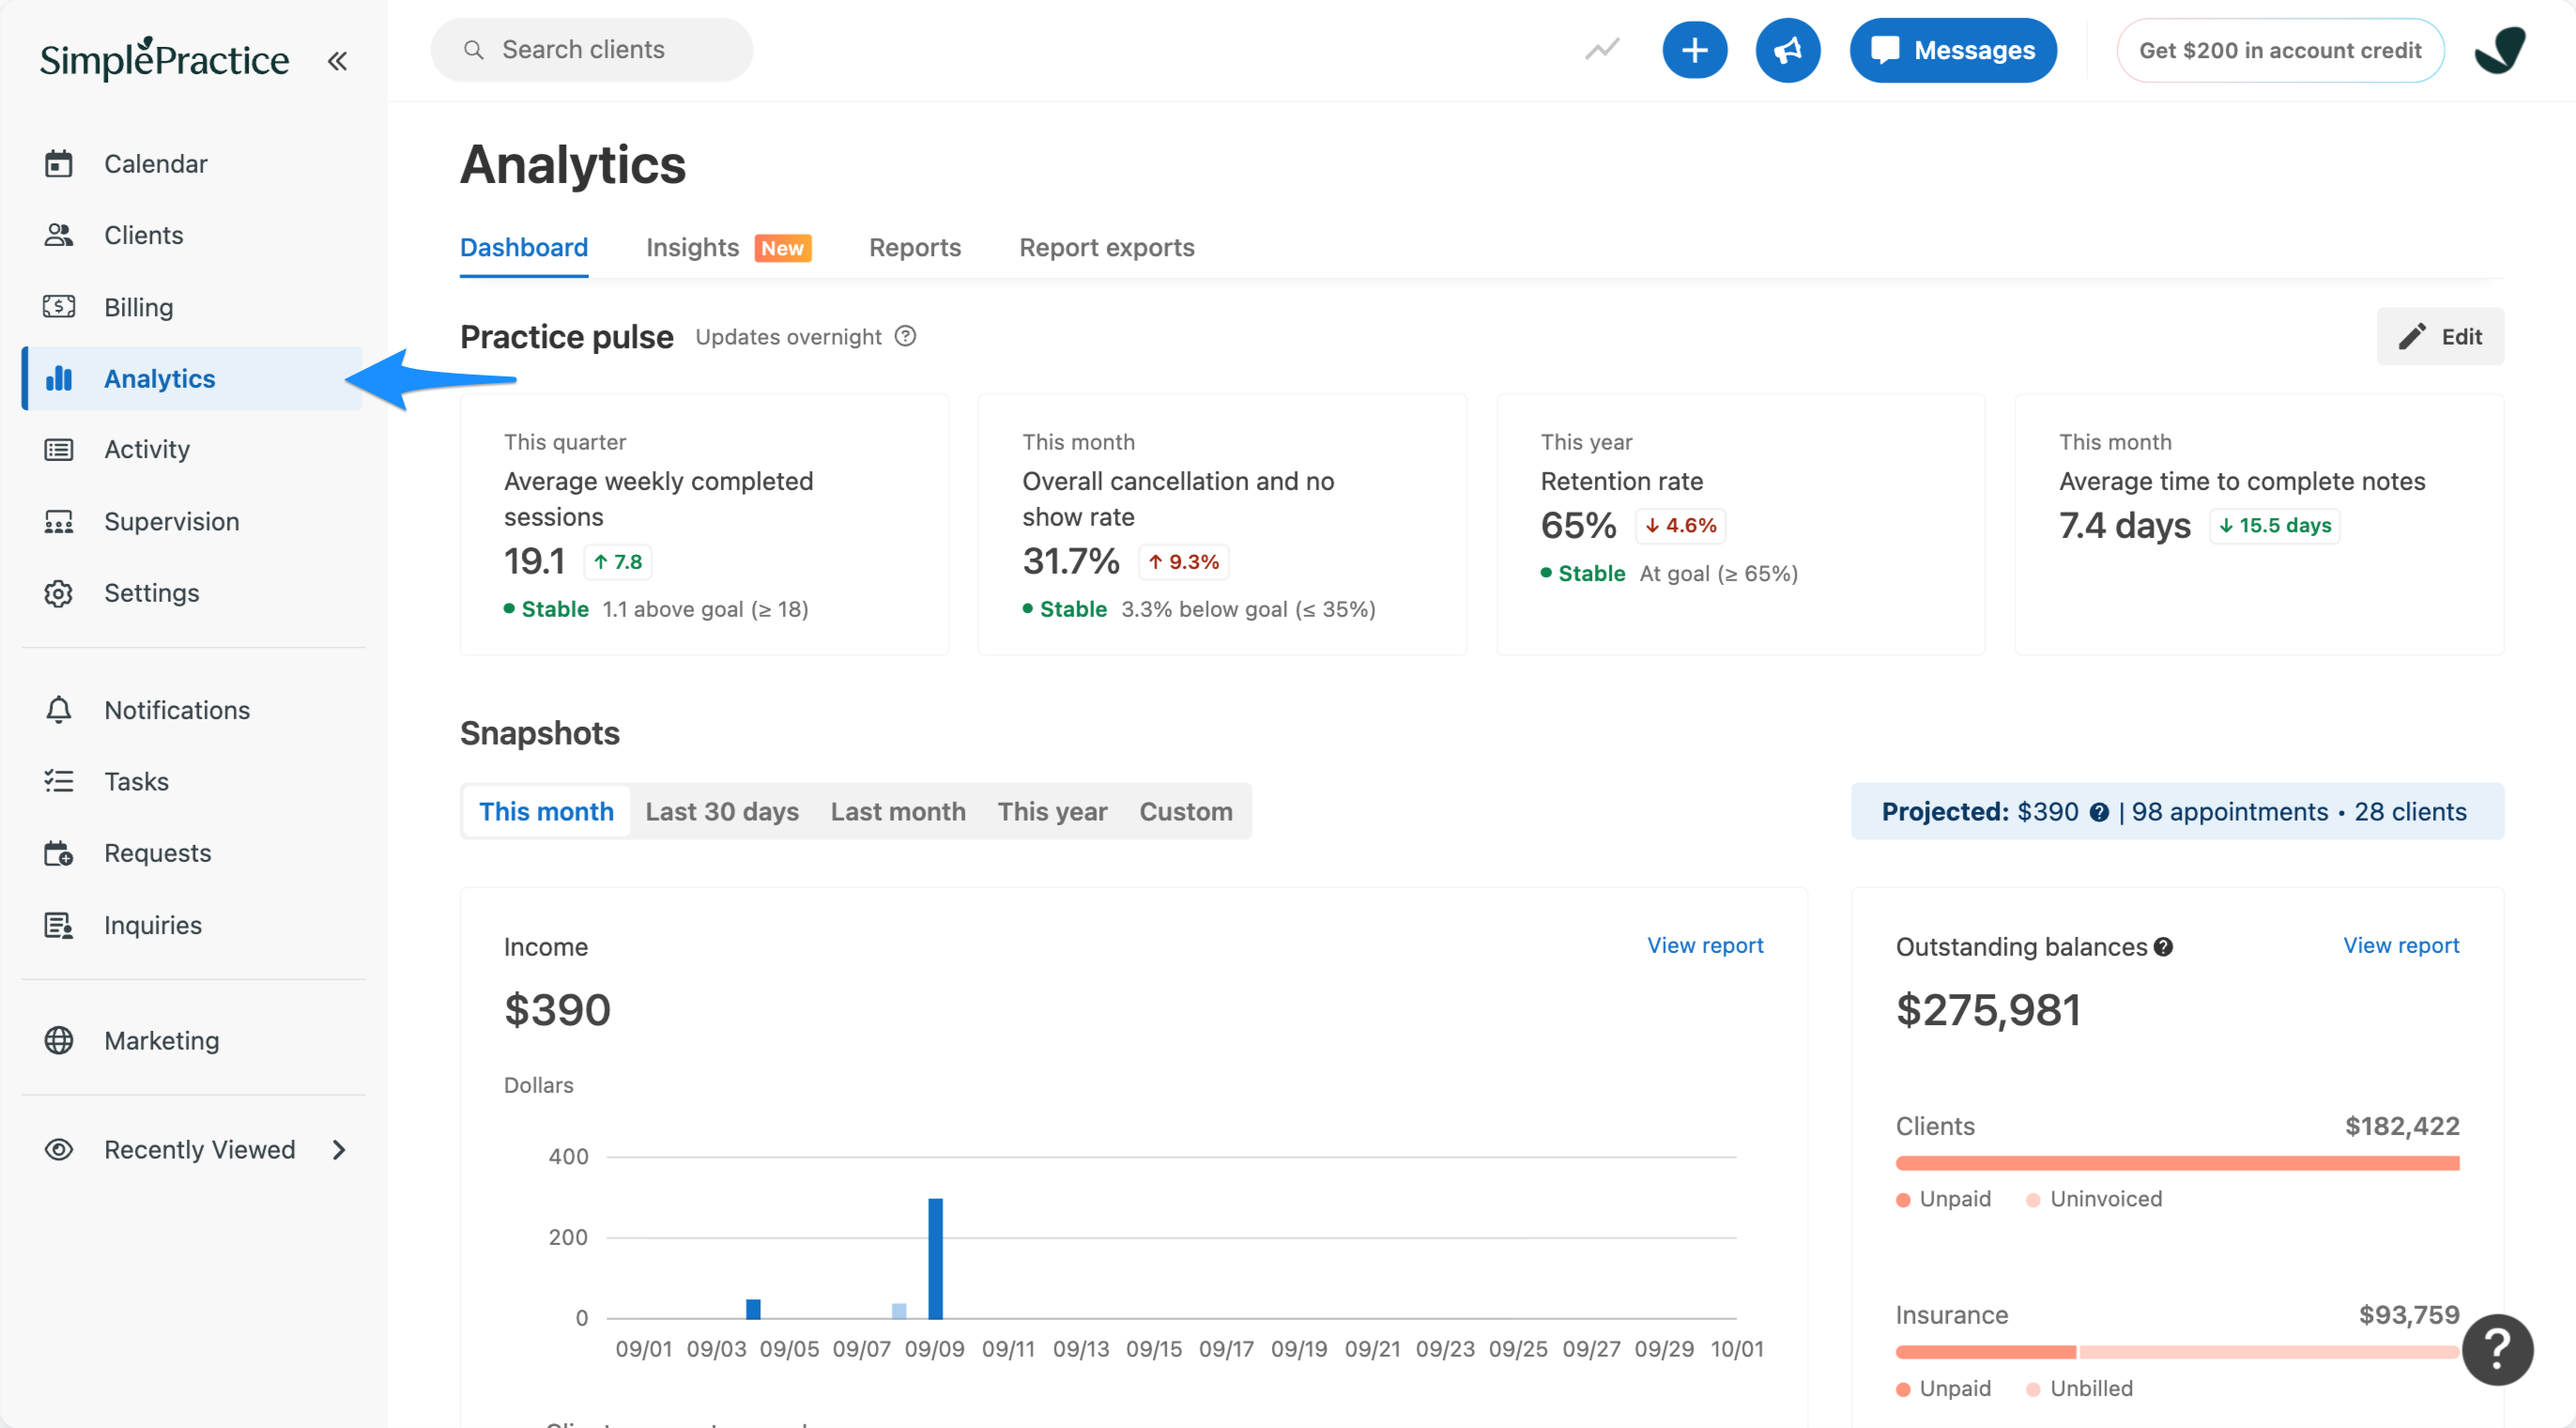
Task: Expand Recently Viewed chevron
Action: coord(339,1149)
